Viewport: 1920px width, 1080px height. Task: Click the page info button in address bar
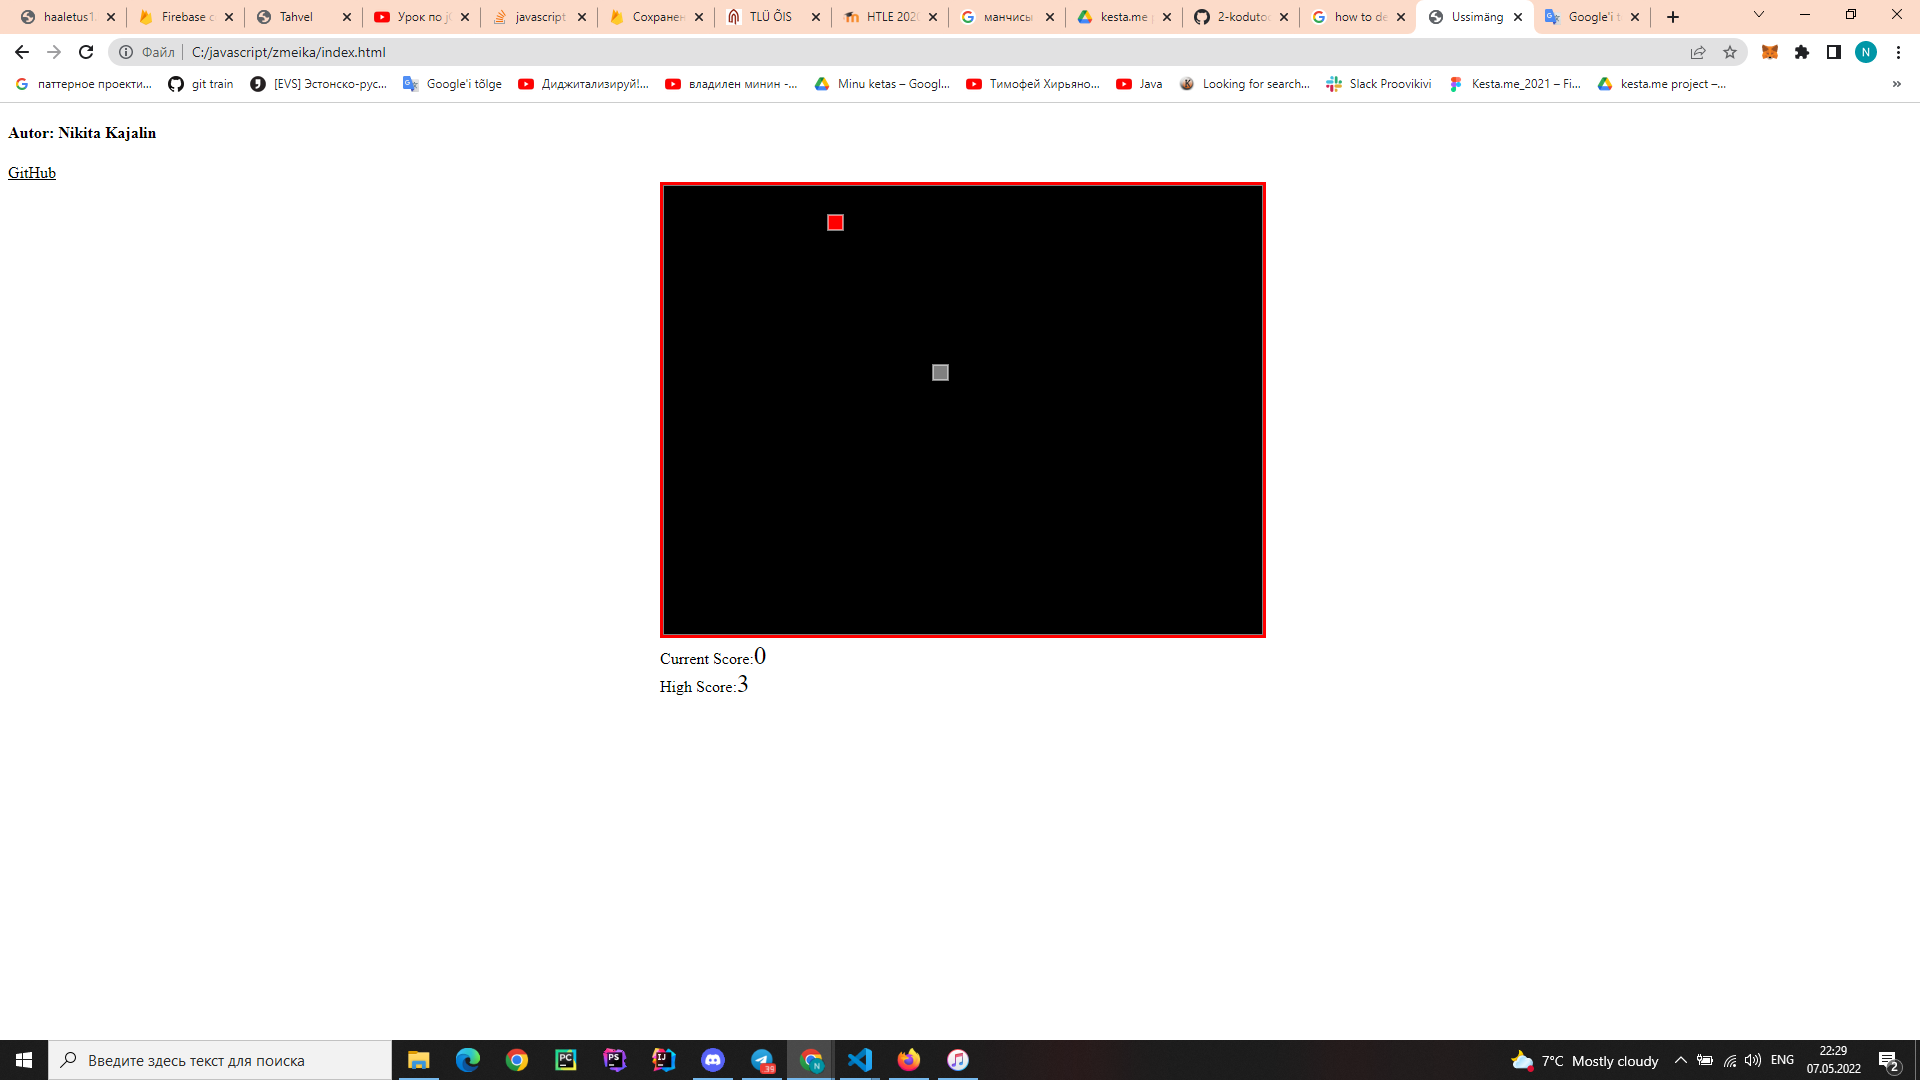tap(127, 52)
